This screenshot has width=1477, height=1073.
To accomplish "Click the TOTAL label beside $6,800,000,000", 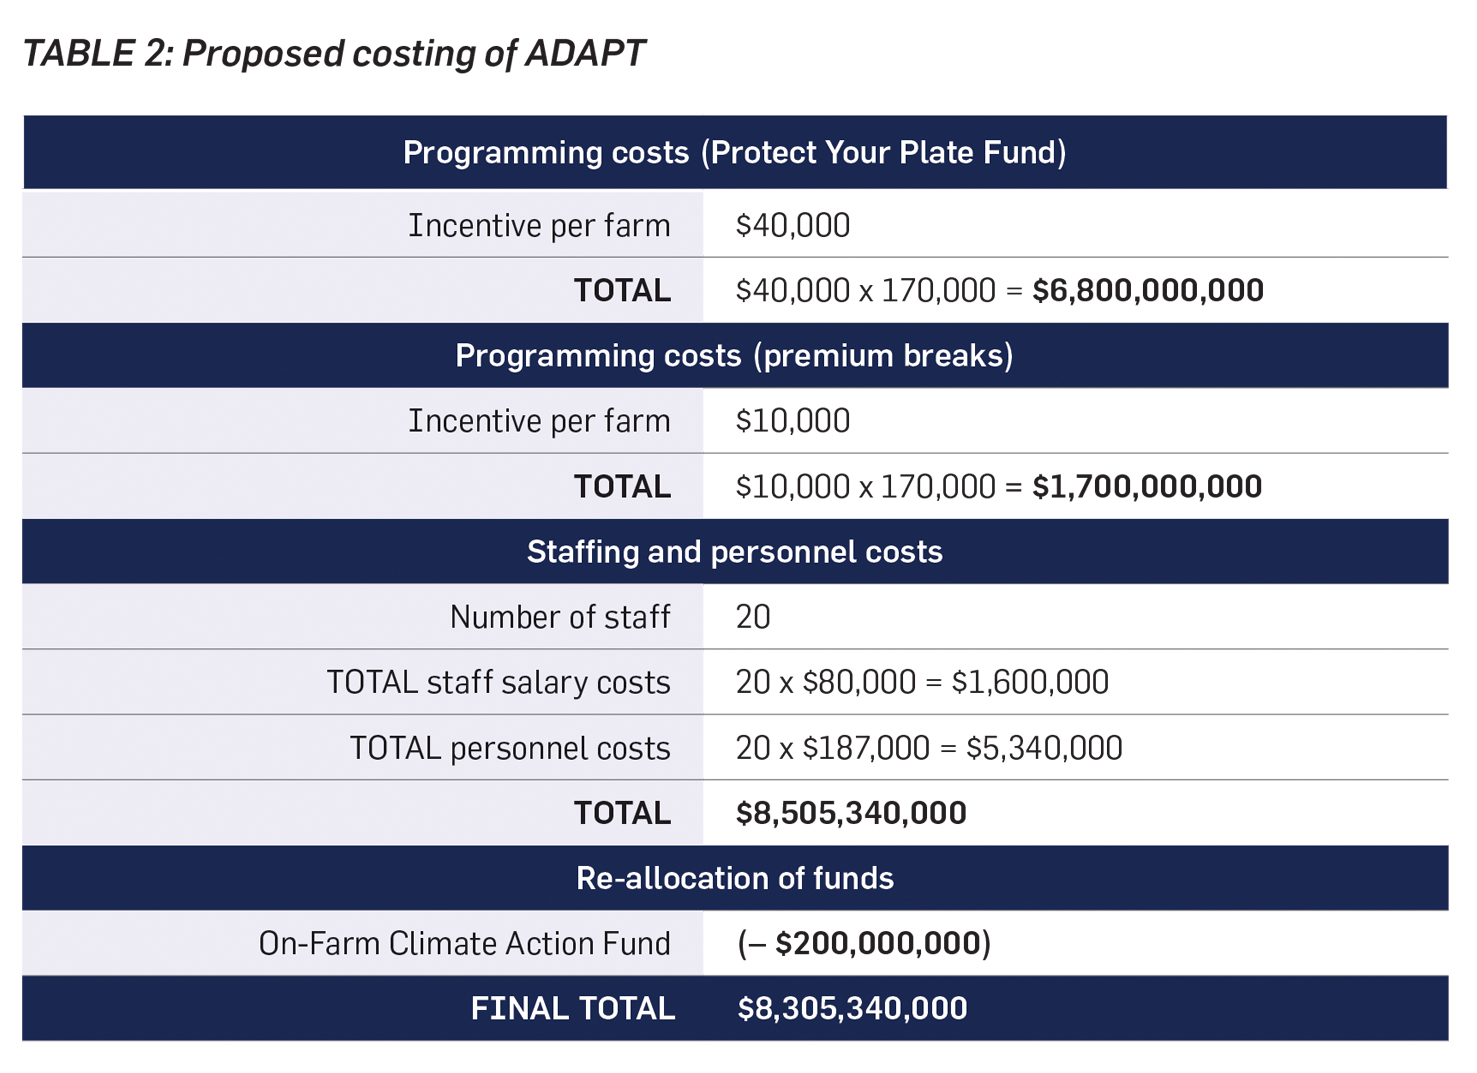I will pyautogui.click(x=622, y=290).
